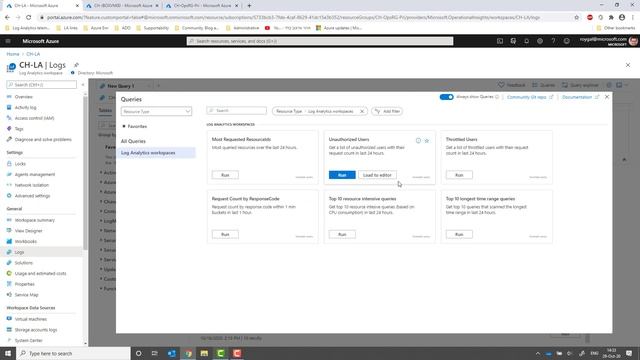Open the Azure portal hamburger menu
The height and width of the screenshot is (360, 640).
[x=8, y=41]
